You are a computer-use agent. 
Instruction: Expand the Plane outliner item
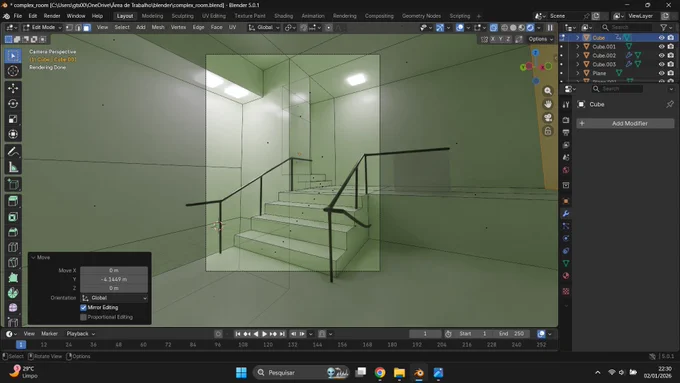click(578, 73)
